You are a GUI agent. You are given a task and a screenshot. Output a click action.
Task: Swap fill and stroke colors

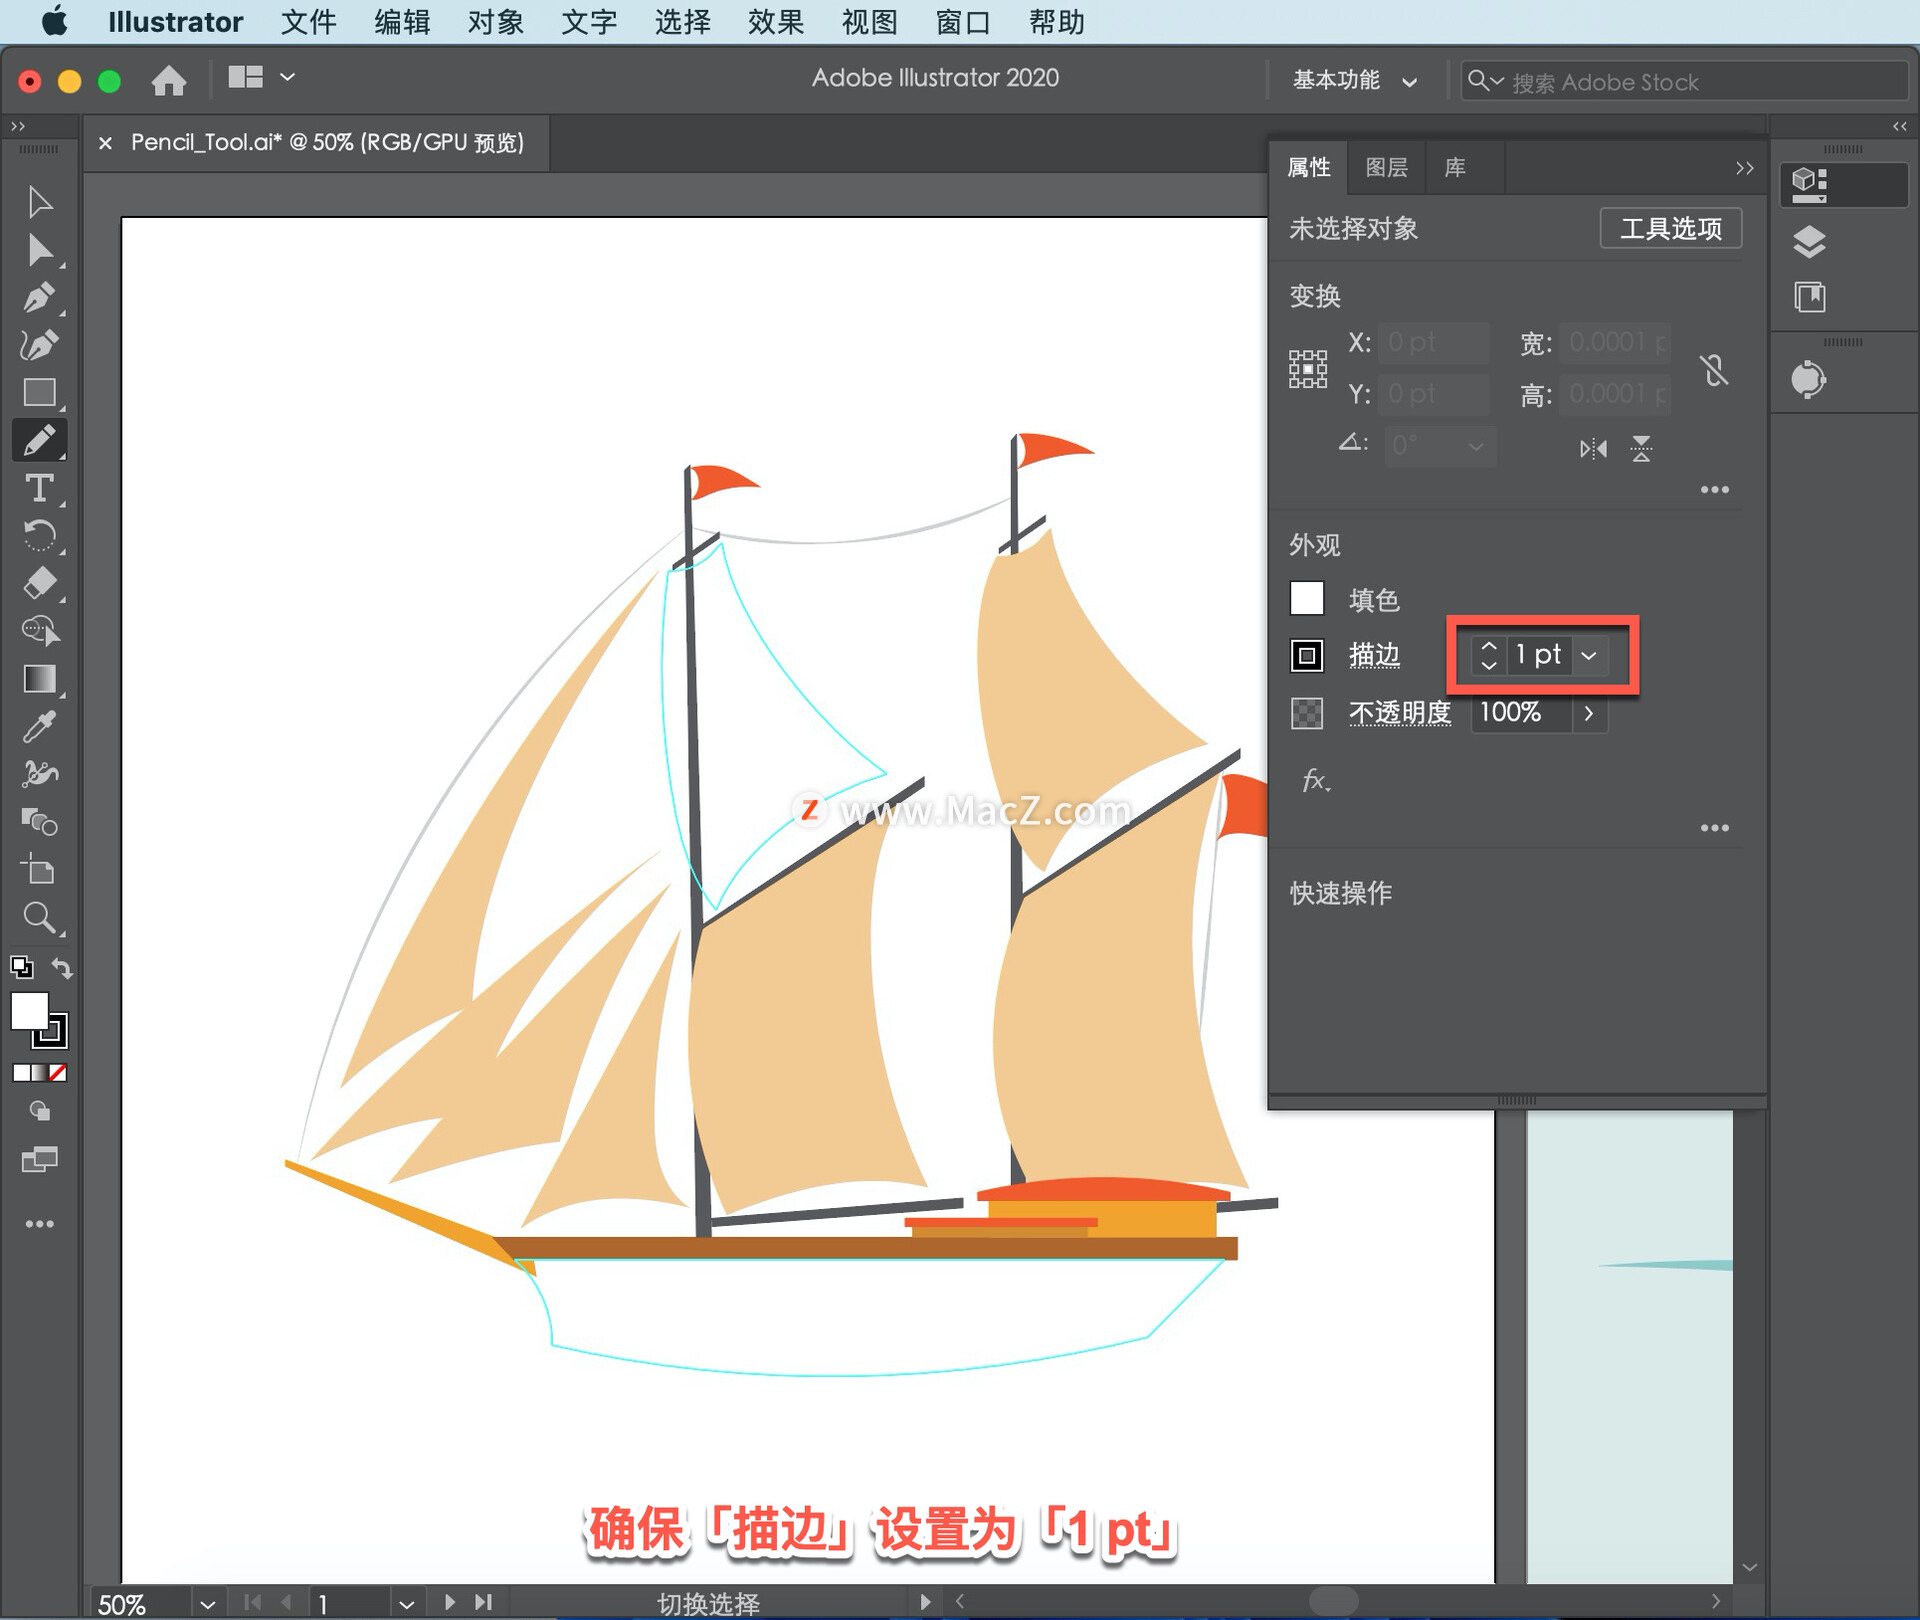click(x=62, y=967)
